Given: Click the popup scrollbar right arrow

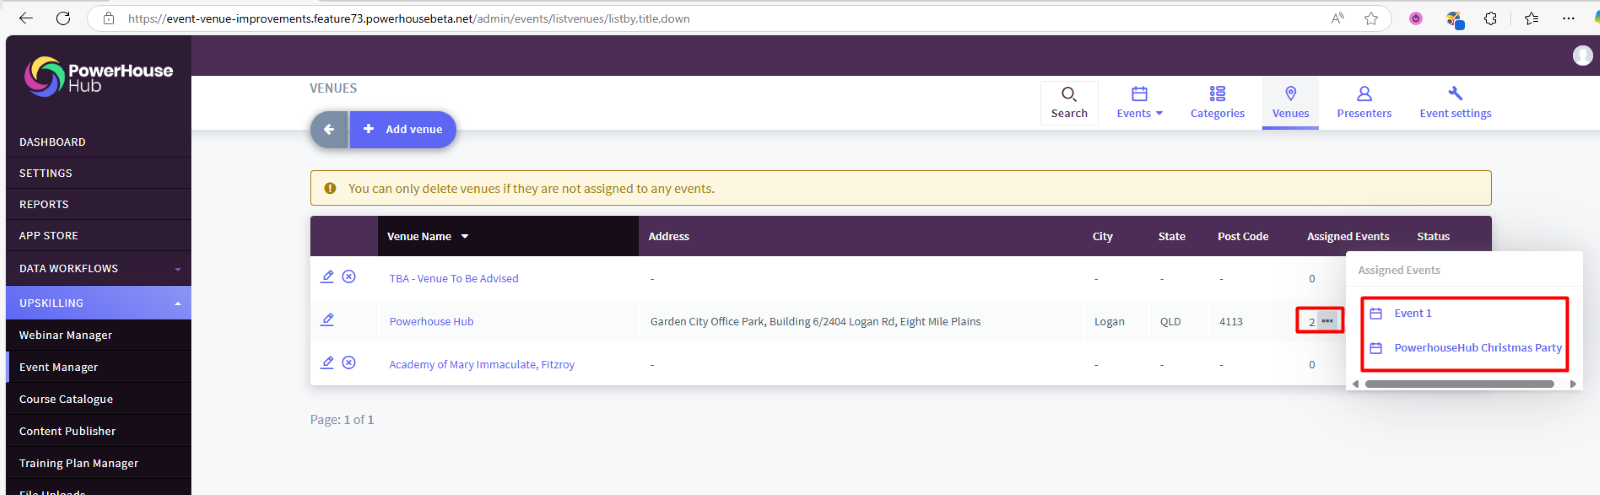Looking at the screenshot, I should pos(1572,384).
